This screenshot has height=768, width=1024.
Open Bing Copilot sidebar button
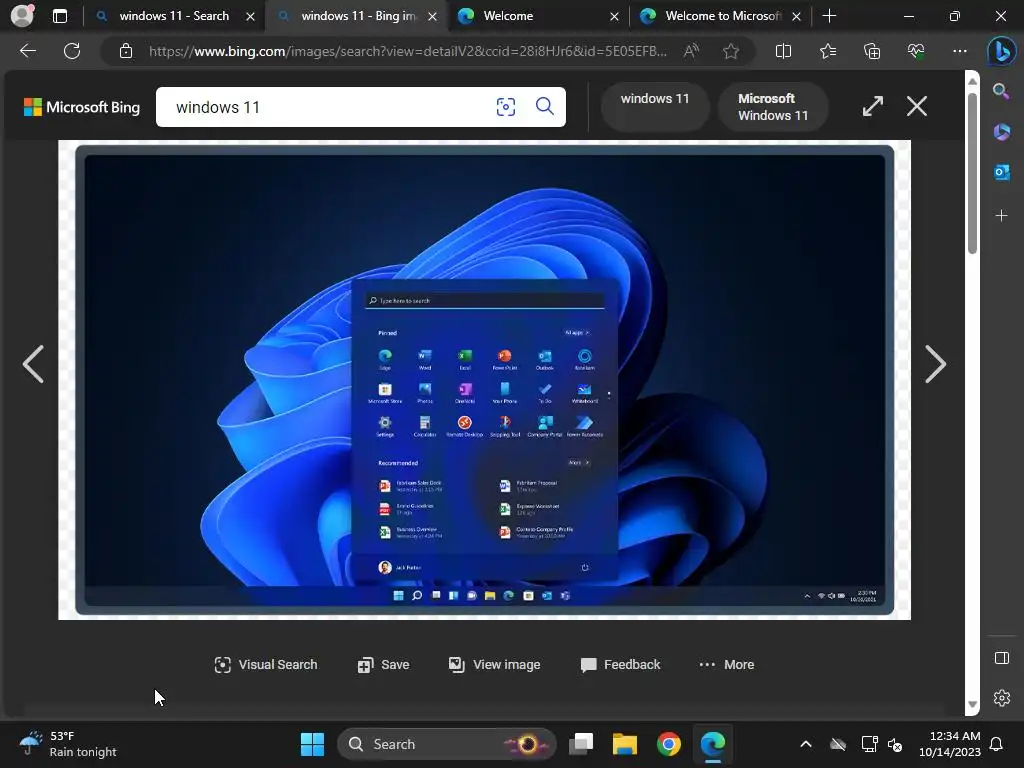(x=1001, y=51)
